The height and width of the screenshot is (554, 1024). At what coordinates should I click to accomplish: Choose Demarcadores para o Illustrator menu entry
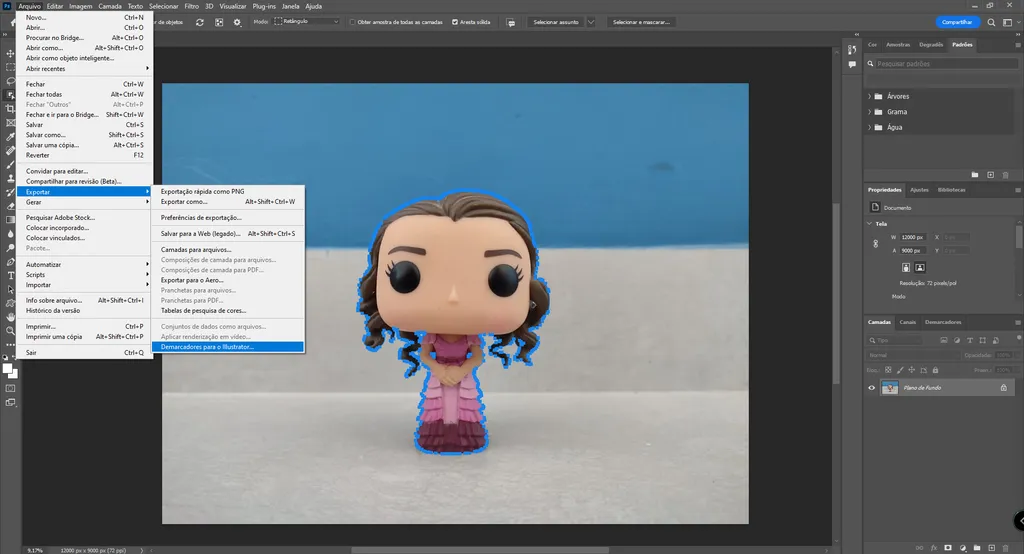coord(208,347)
